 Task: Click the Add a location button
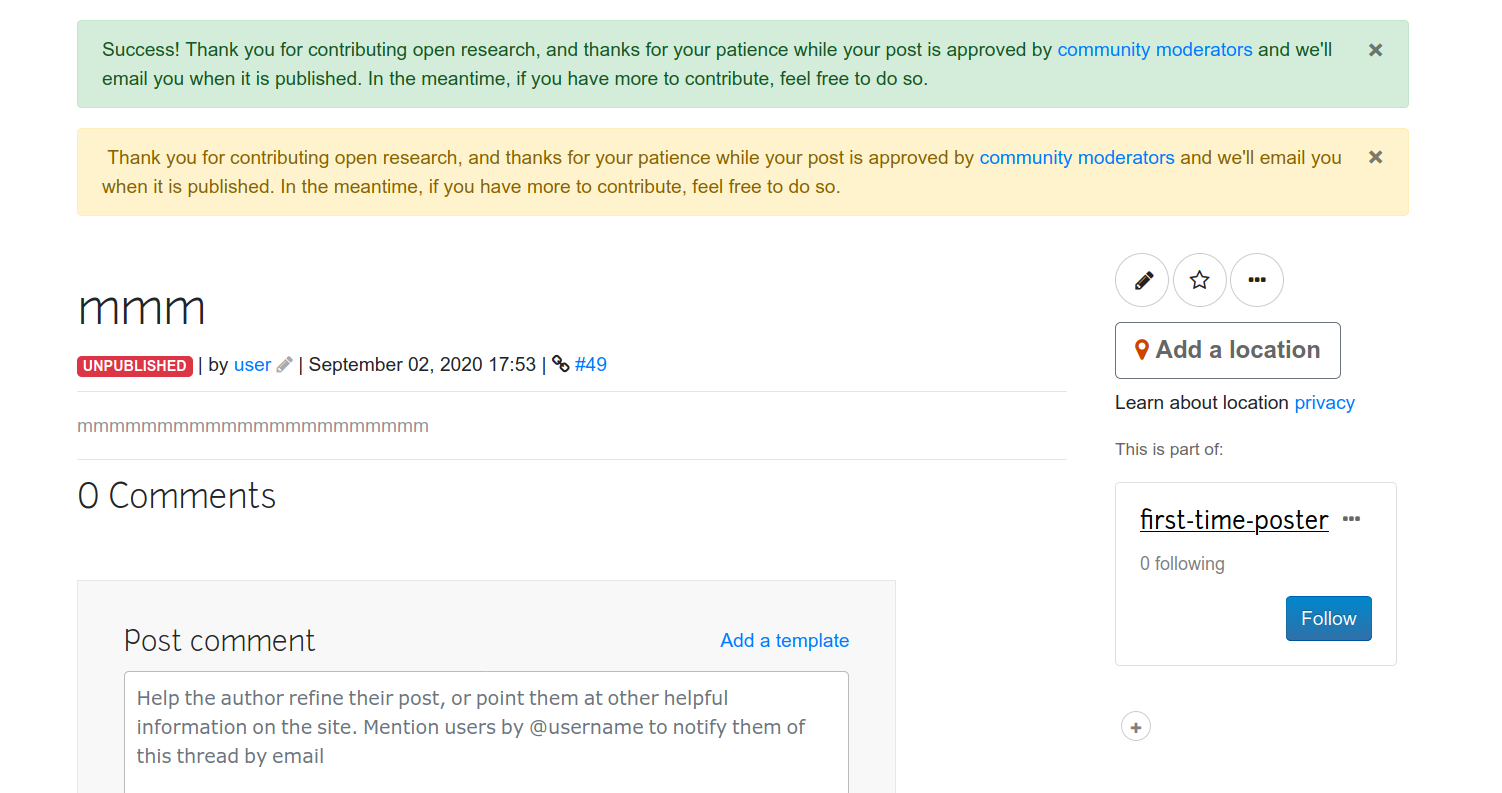point(1227,350)
